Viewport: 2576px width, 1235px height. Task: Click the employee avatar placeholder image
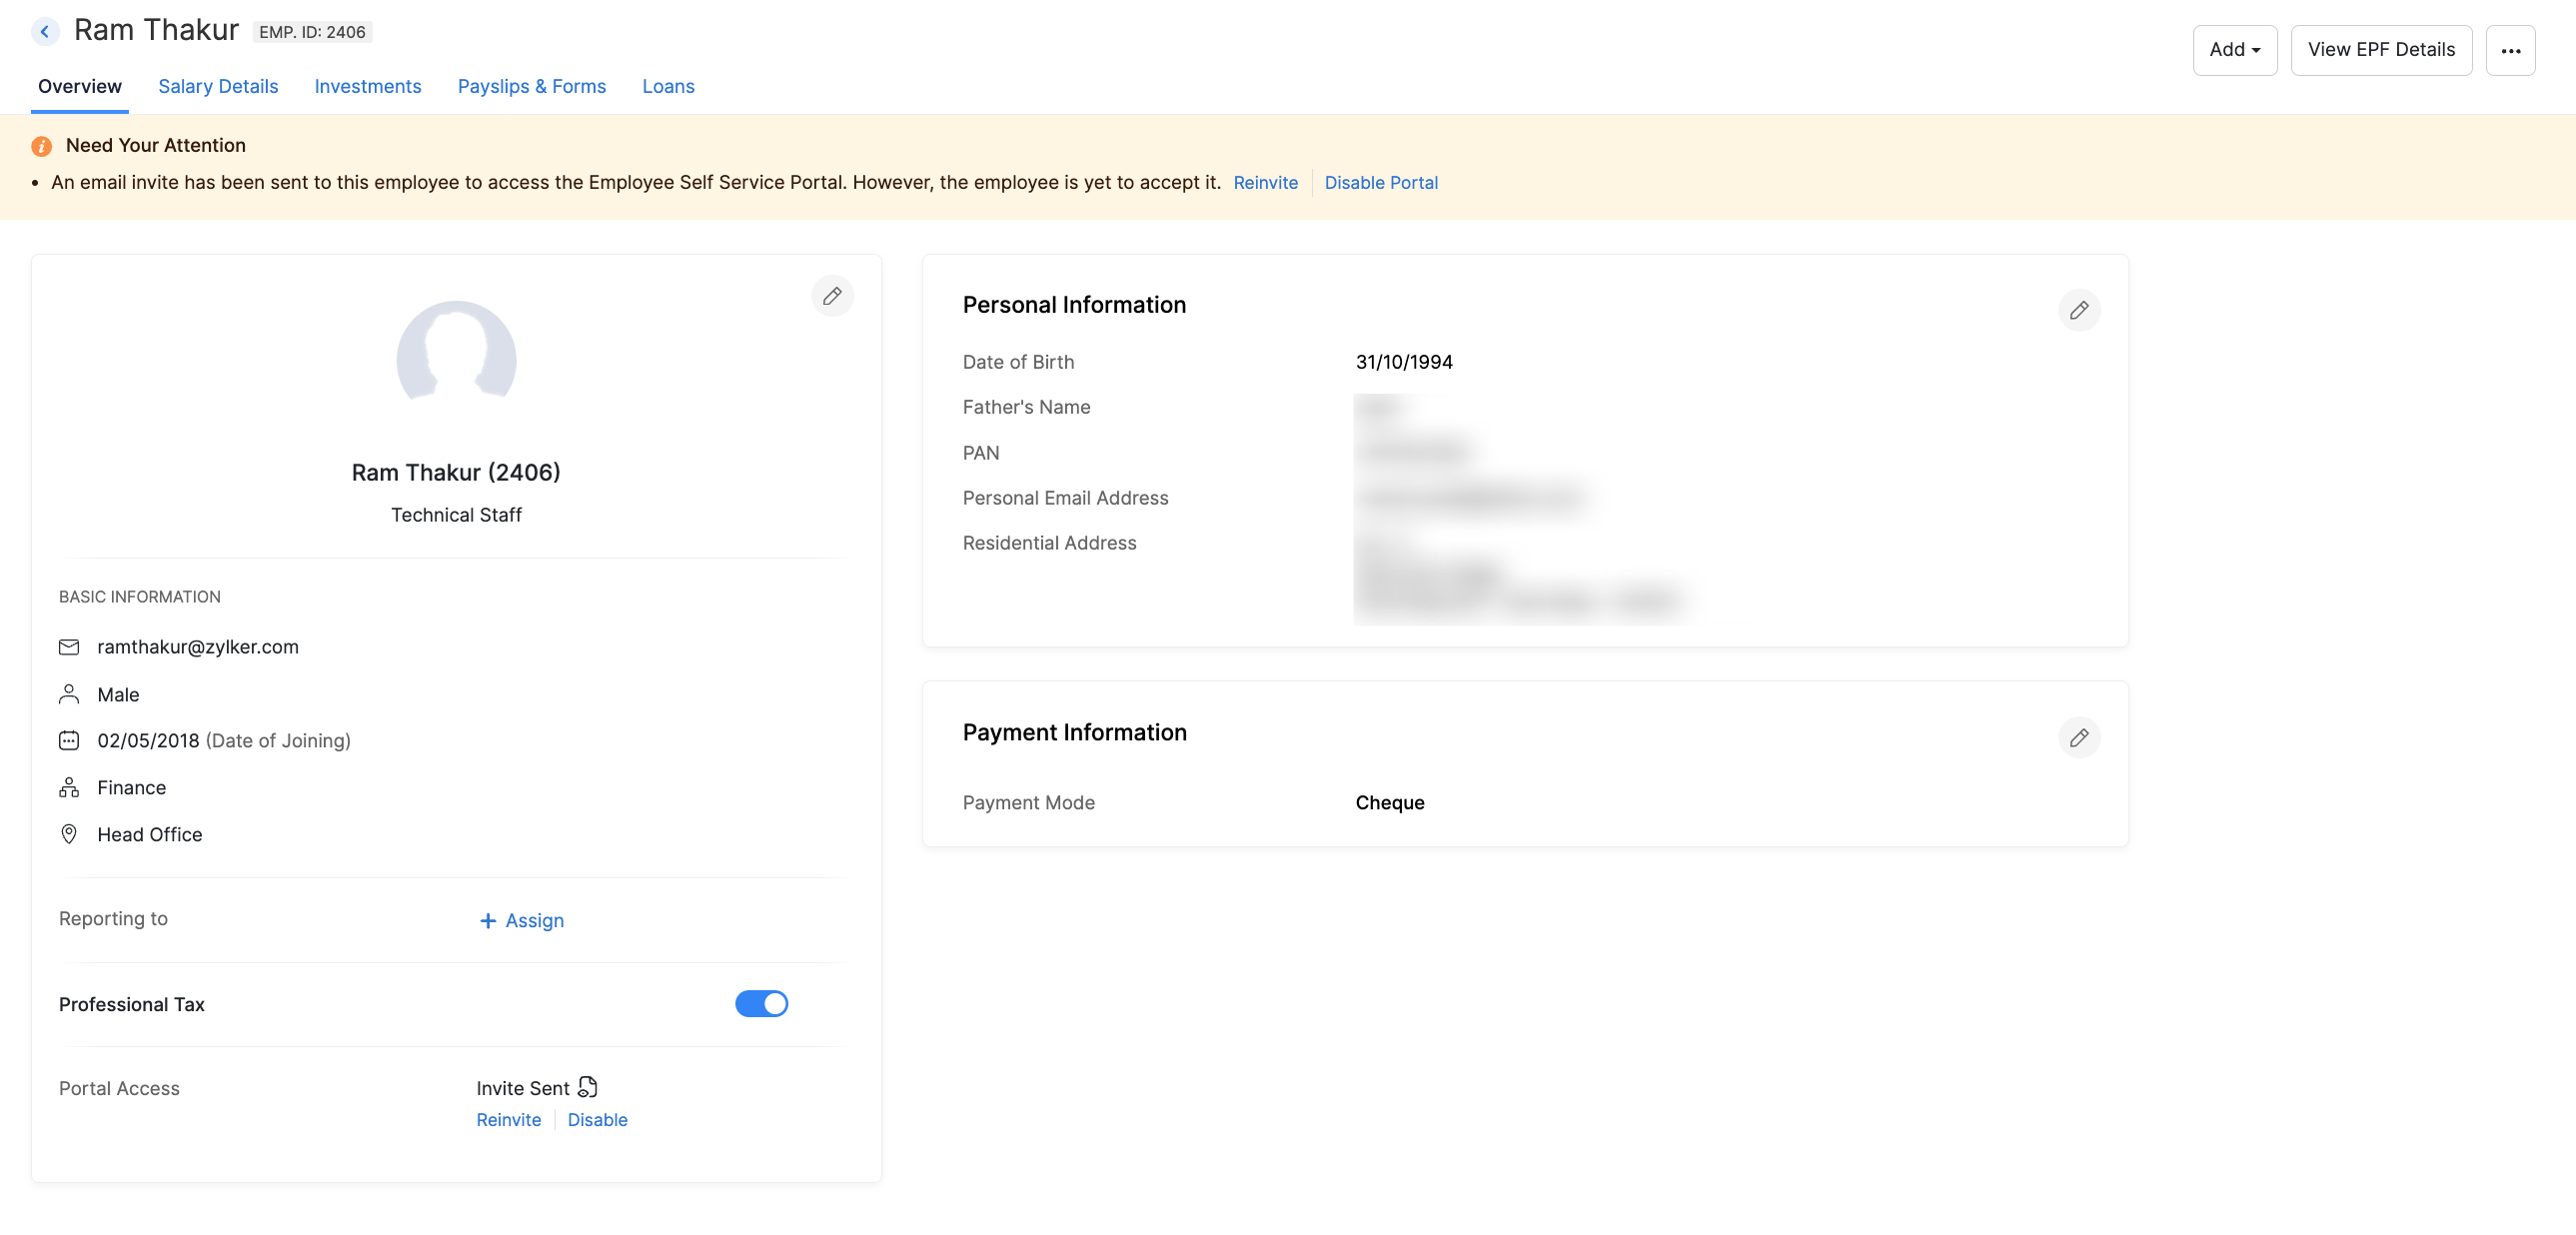(456, 356)
